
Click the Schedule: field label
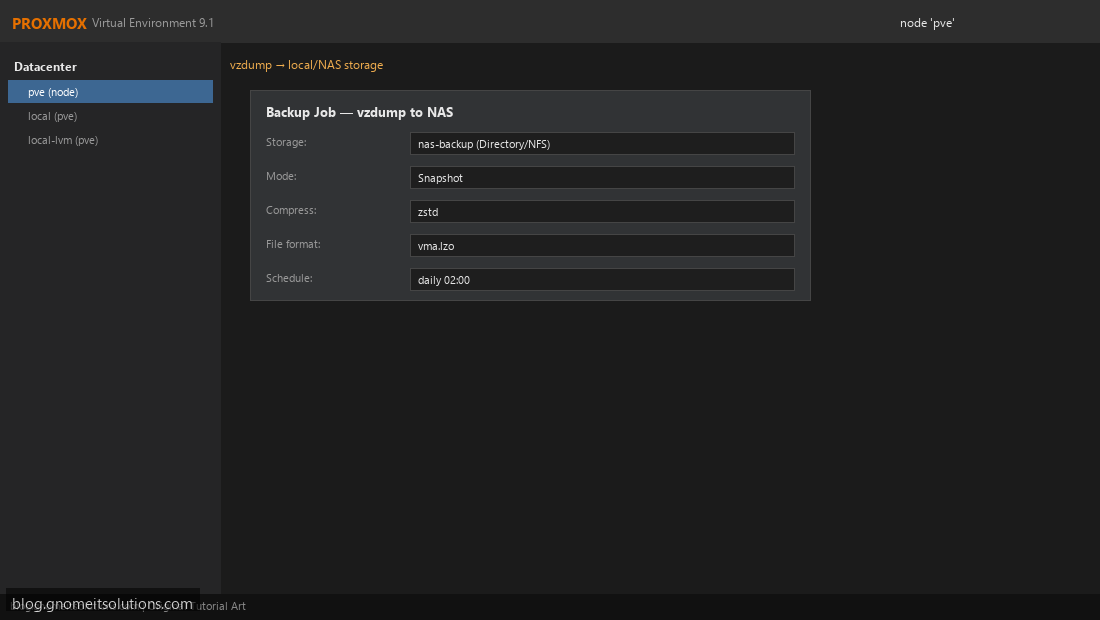[x=289, y=278]
